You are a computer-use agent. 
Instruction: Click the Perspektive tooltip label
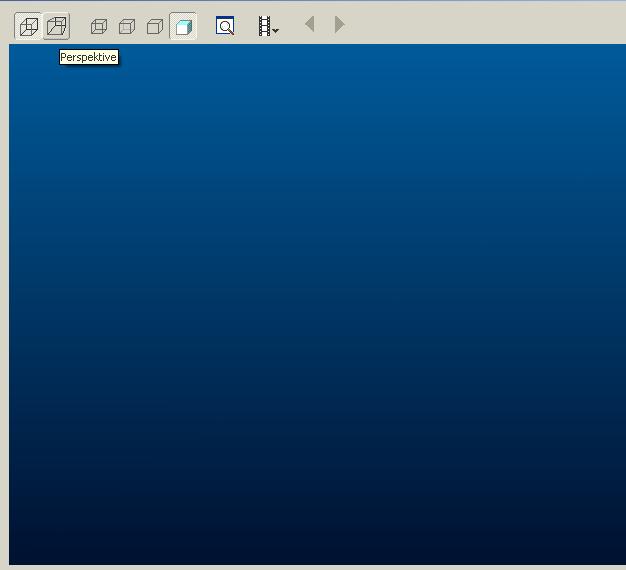pyautogui.click(x=89, y=57)
